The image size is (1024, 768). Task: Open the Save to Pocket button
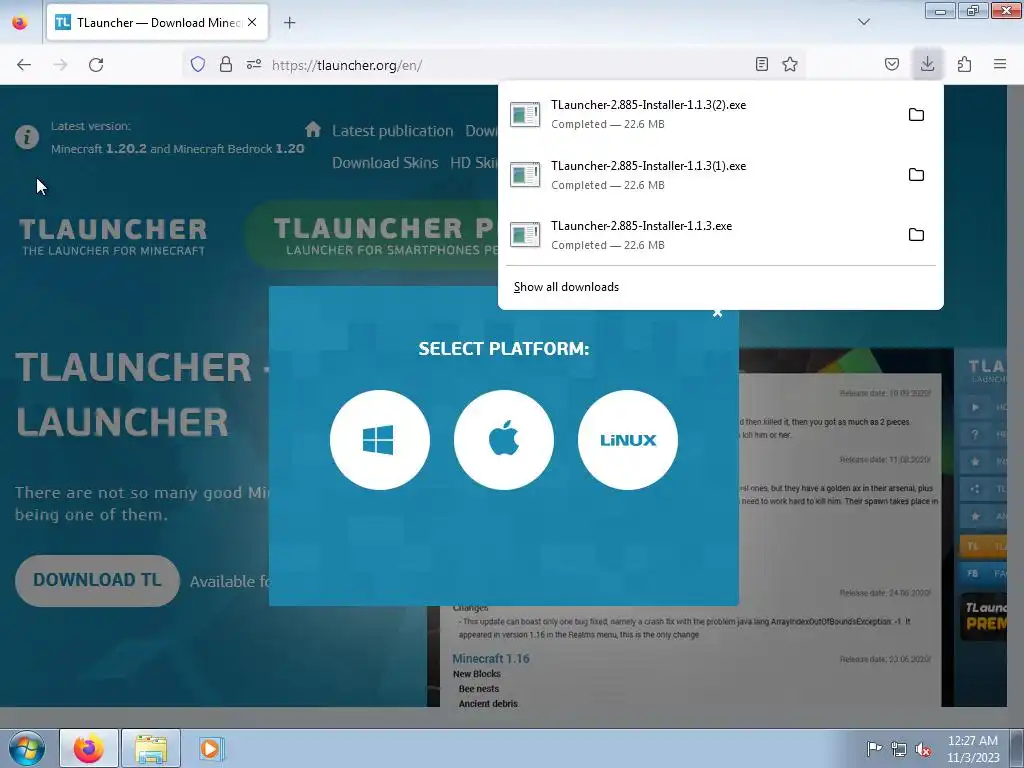tap(891, 64)
